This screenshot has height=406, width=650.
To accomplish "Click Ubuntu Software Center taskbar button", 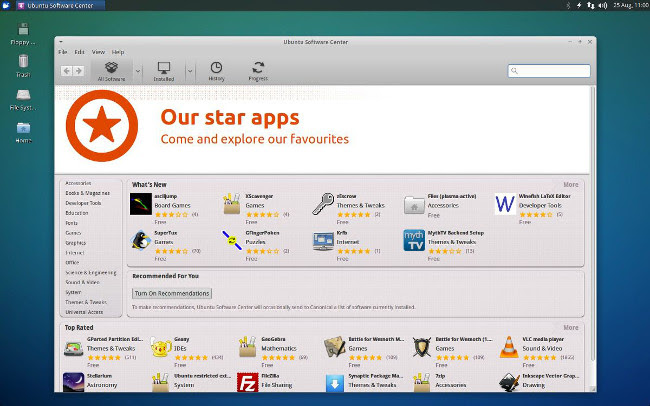I will (x=61, y=5).
